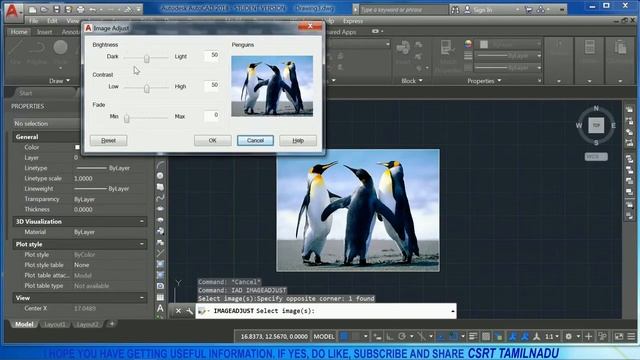Click the Sign In user icon

467,9
